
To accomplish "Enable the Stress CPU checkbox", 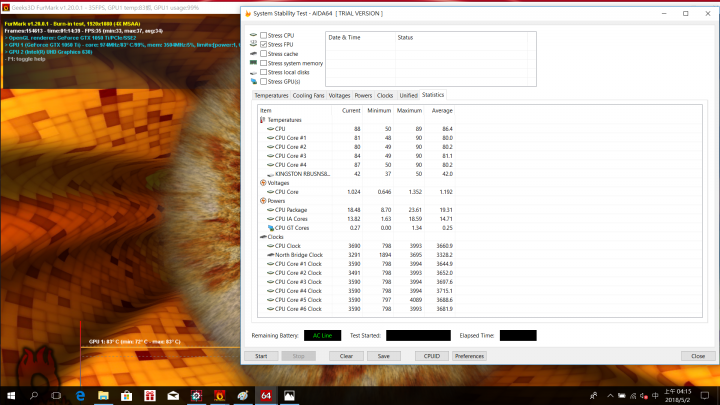I will click(x=264, y=35).
